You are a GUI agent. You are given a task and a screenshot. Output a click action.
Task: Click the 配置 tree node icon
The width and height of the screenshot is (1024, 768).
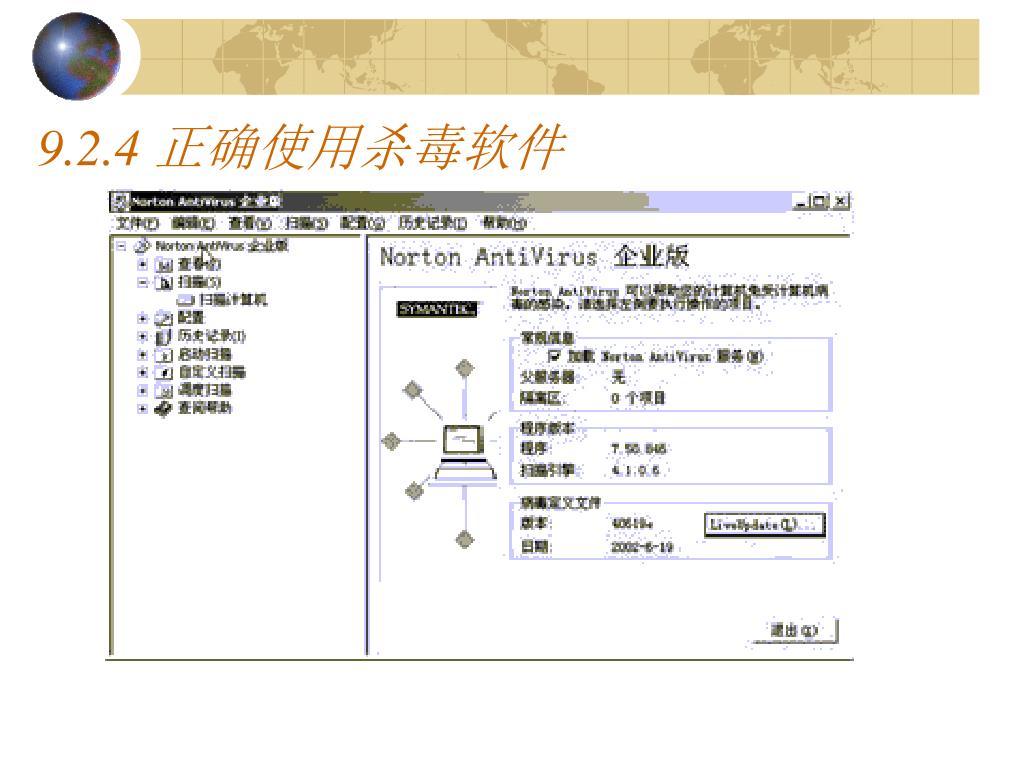pos(163,319)
